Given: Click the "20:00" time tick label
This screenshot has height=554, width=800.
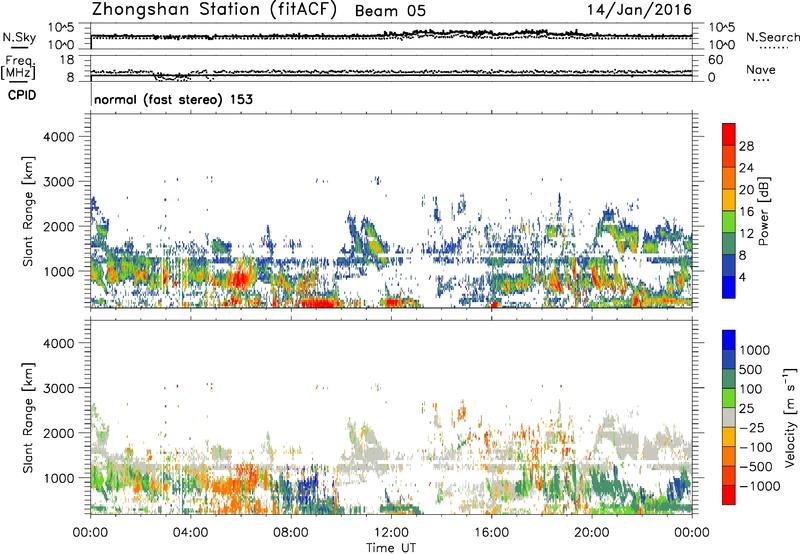Looking at the screenshot, I should 592,533.
